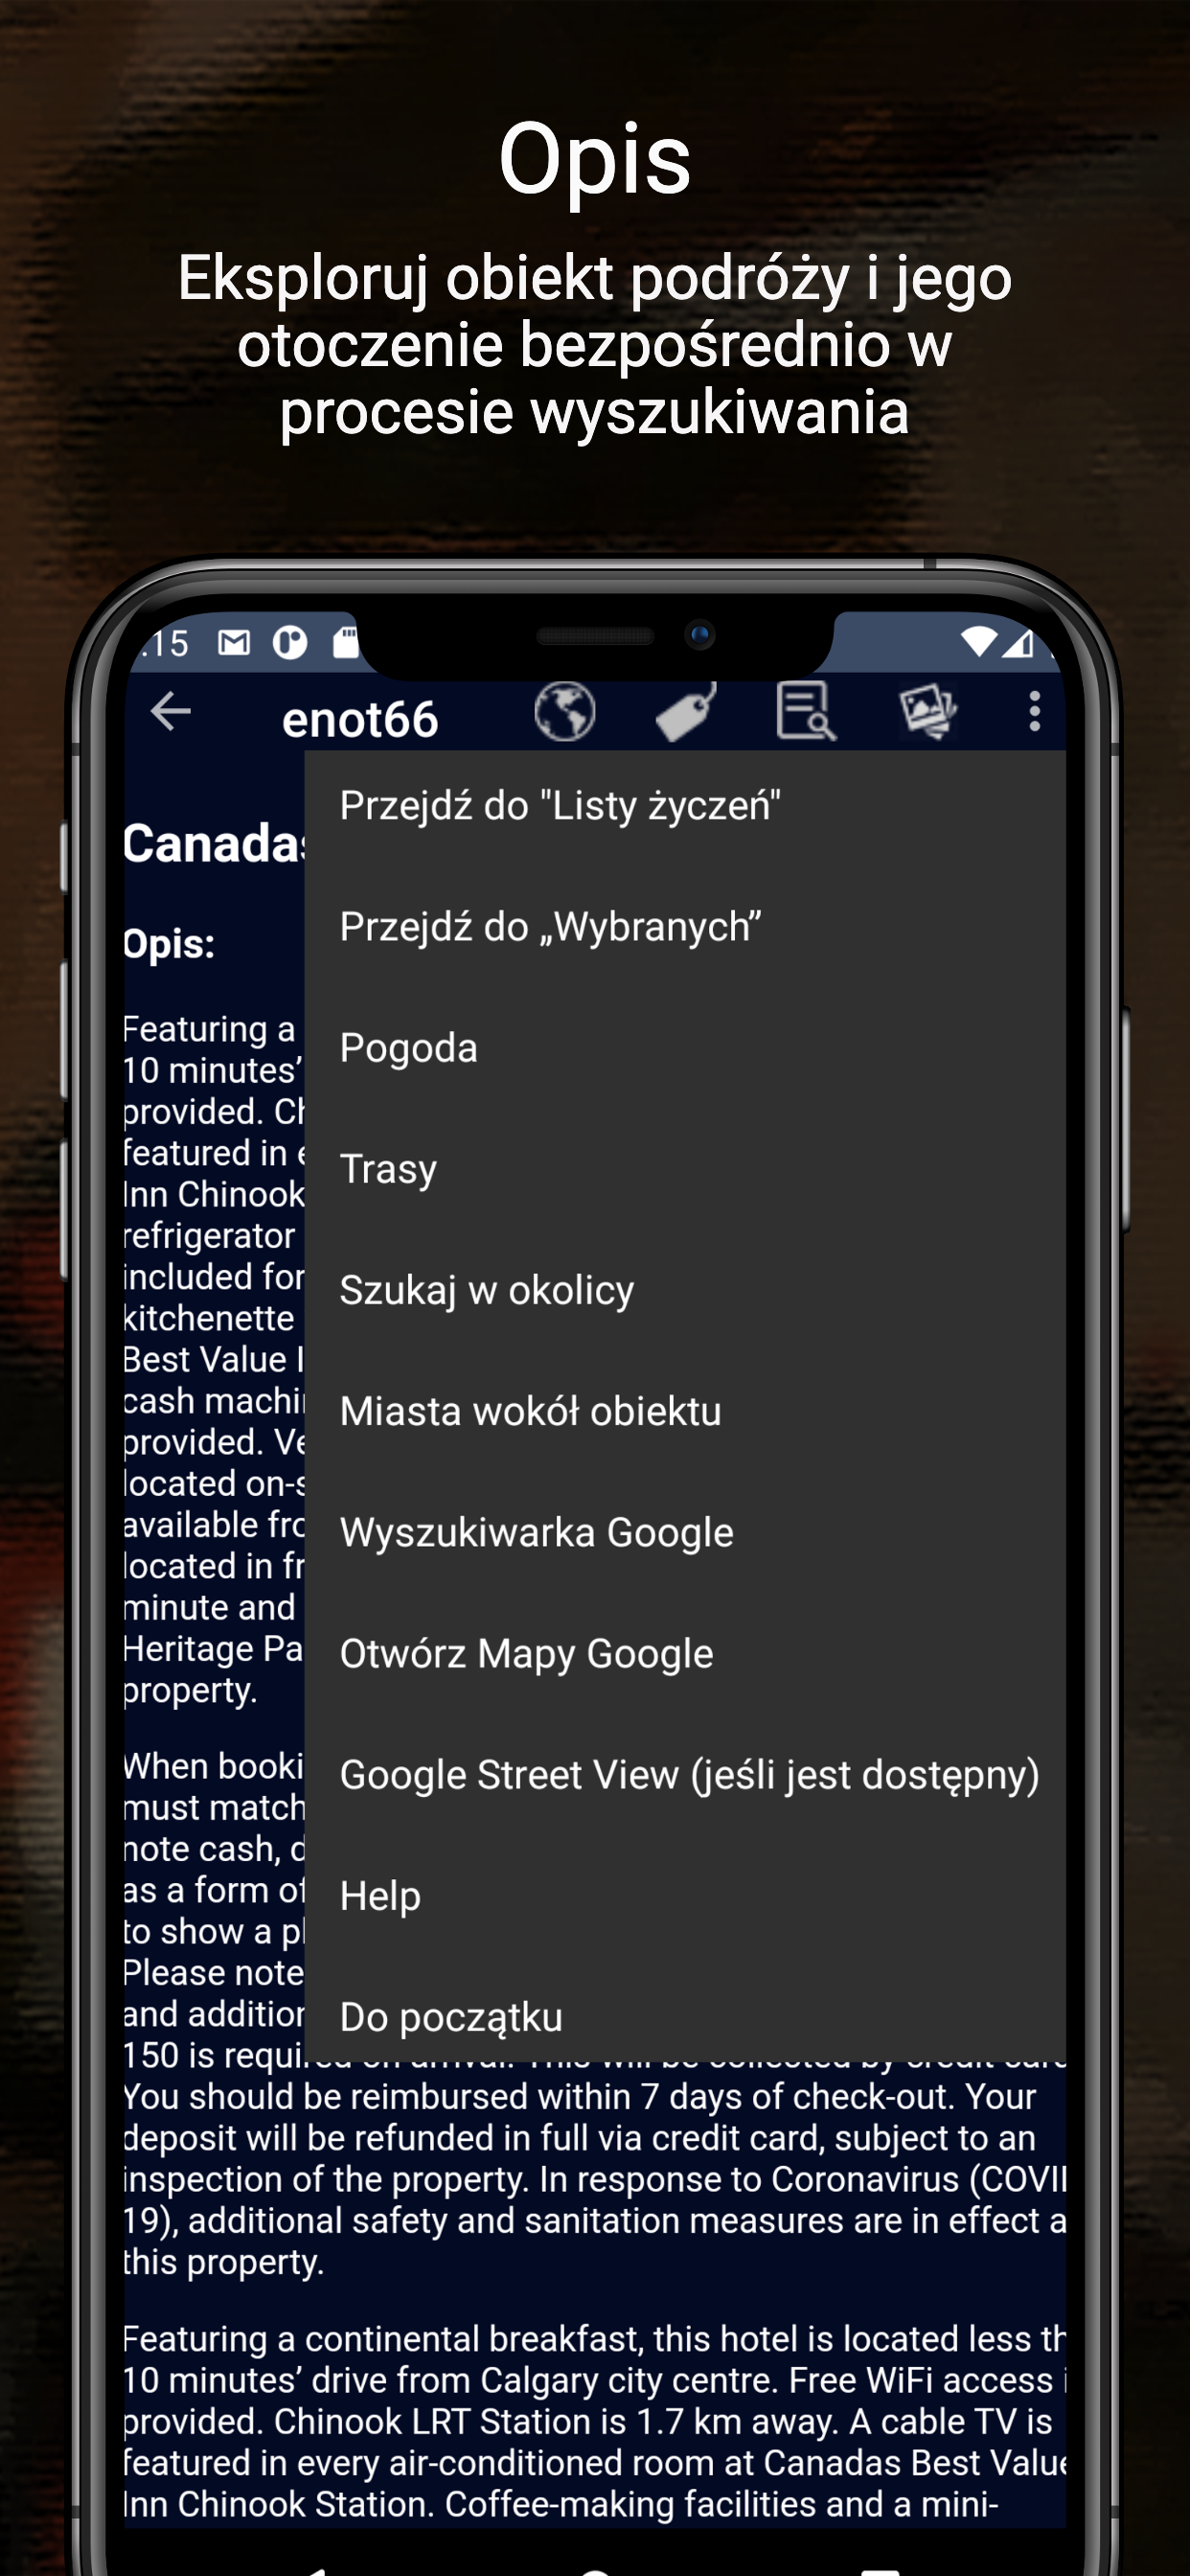Tap the back arrow icon
Viewport: 1190px width, 2576px height.
pyautogui.click(x=170, y=712)
